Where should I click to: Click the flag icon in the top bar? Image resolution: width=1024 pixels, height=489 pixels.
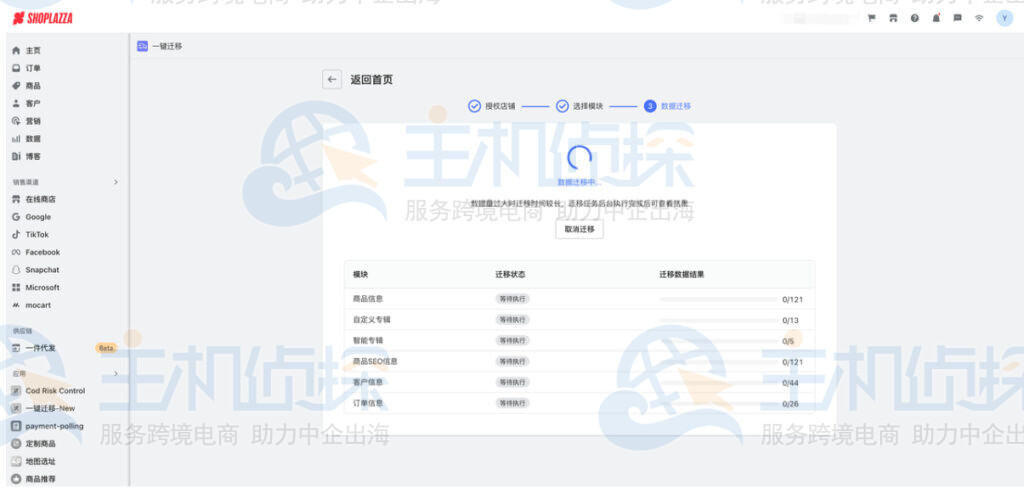871,18
